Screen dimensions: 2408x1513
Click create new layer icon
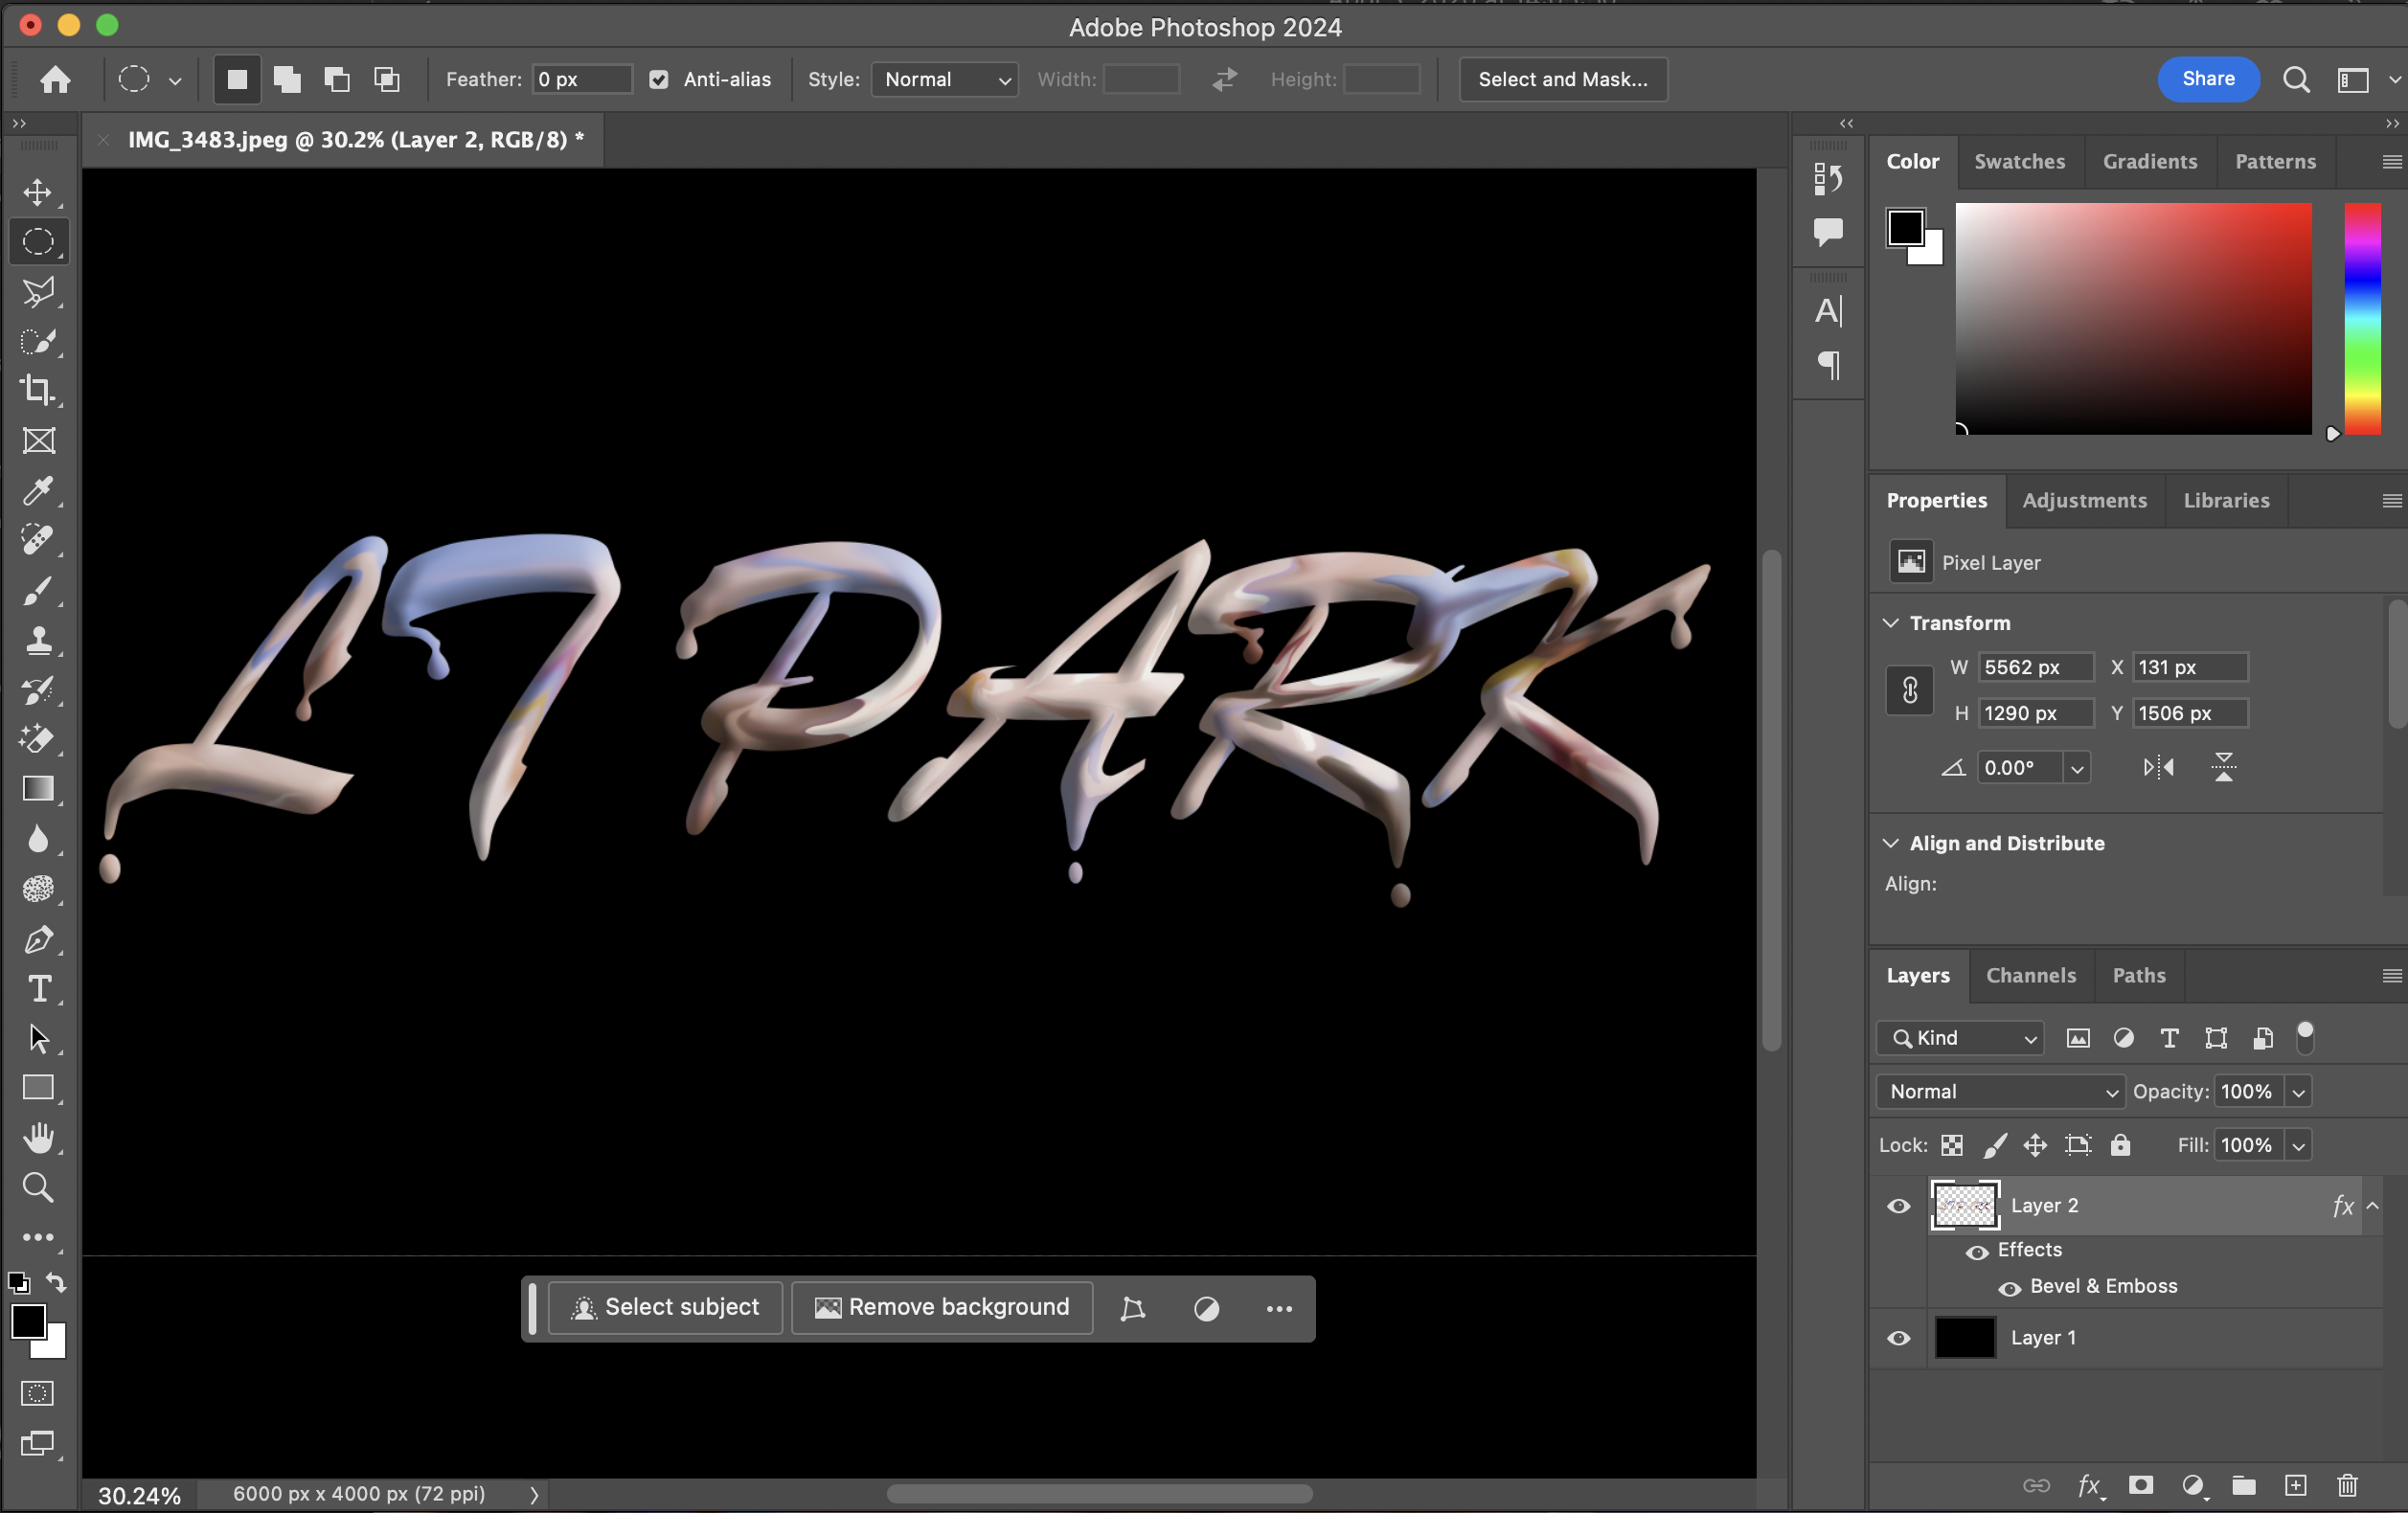(x=2295, y=1485)
